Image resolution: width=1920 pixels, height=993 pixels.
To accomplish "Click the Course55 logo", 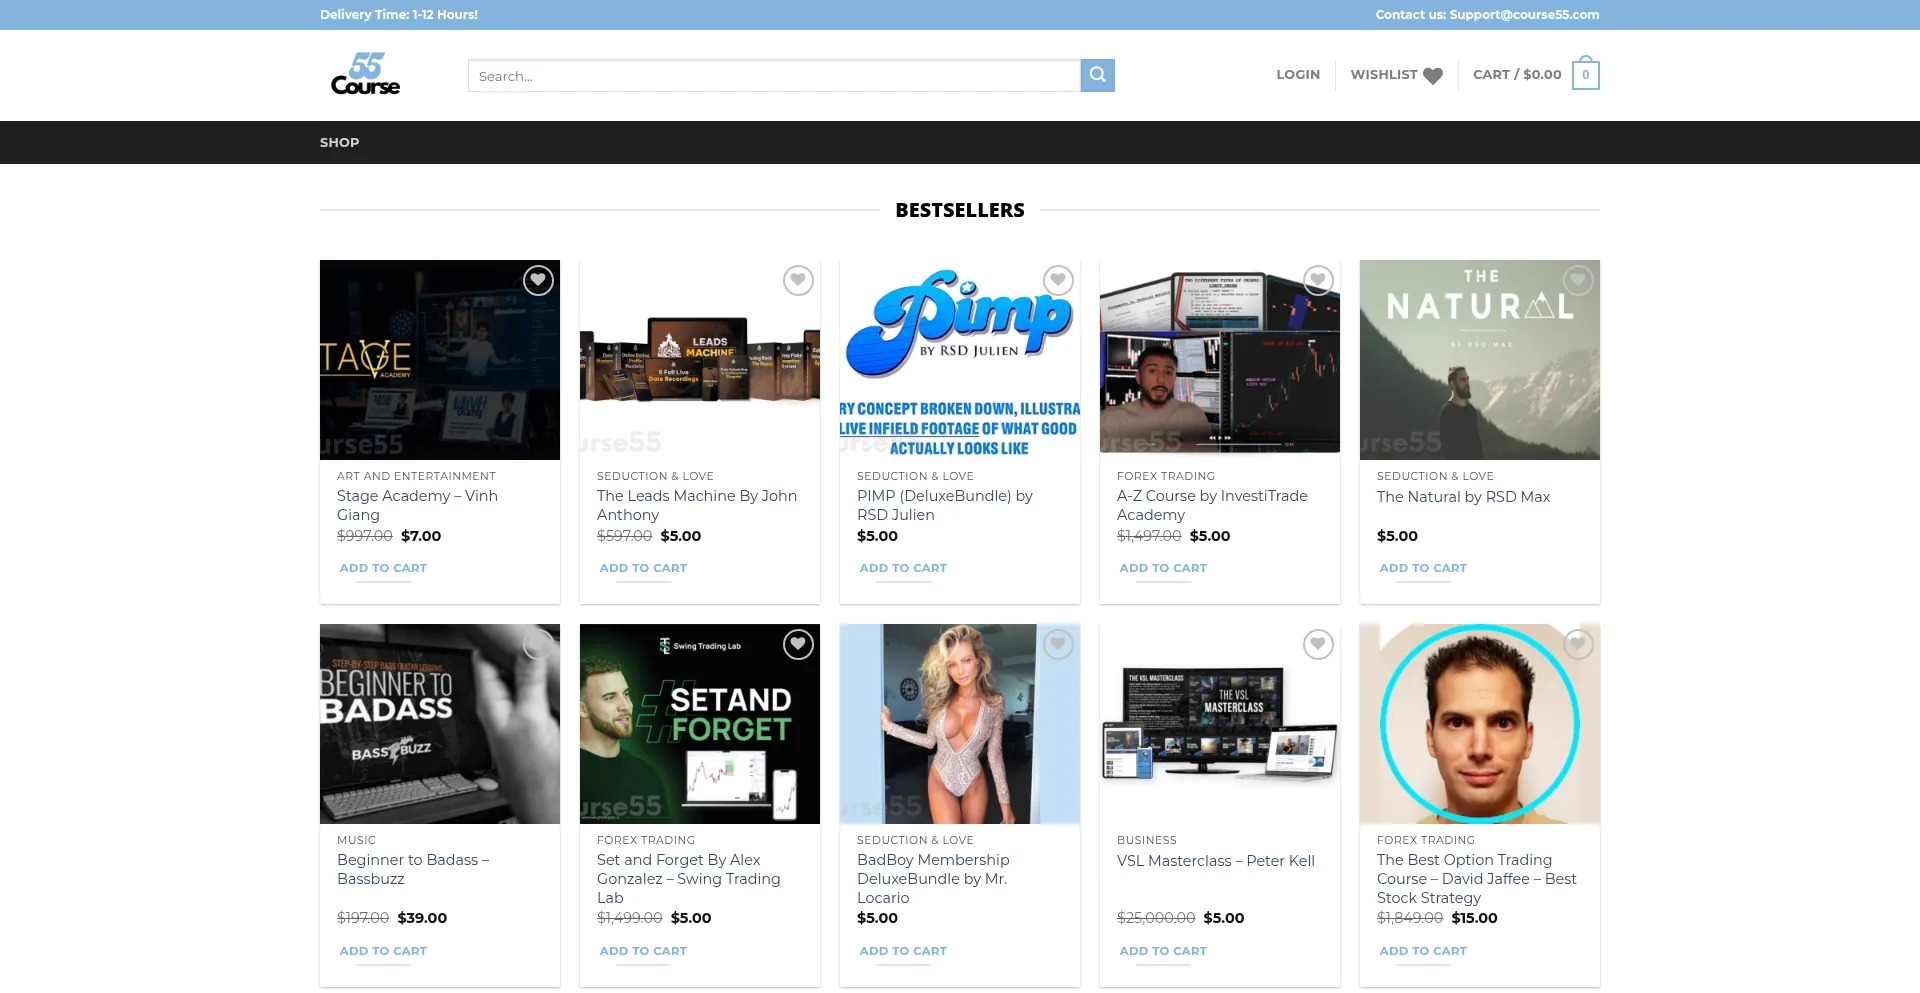I will [x=365, y=75].
